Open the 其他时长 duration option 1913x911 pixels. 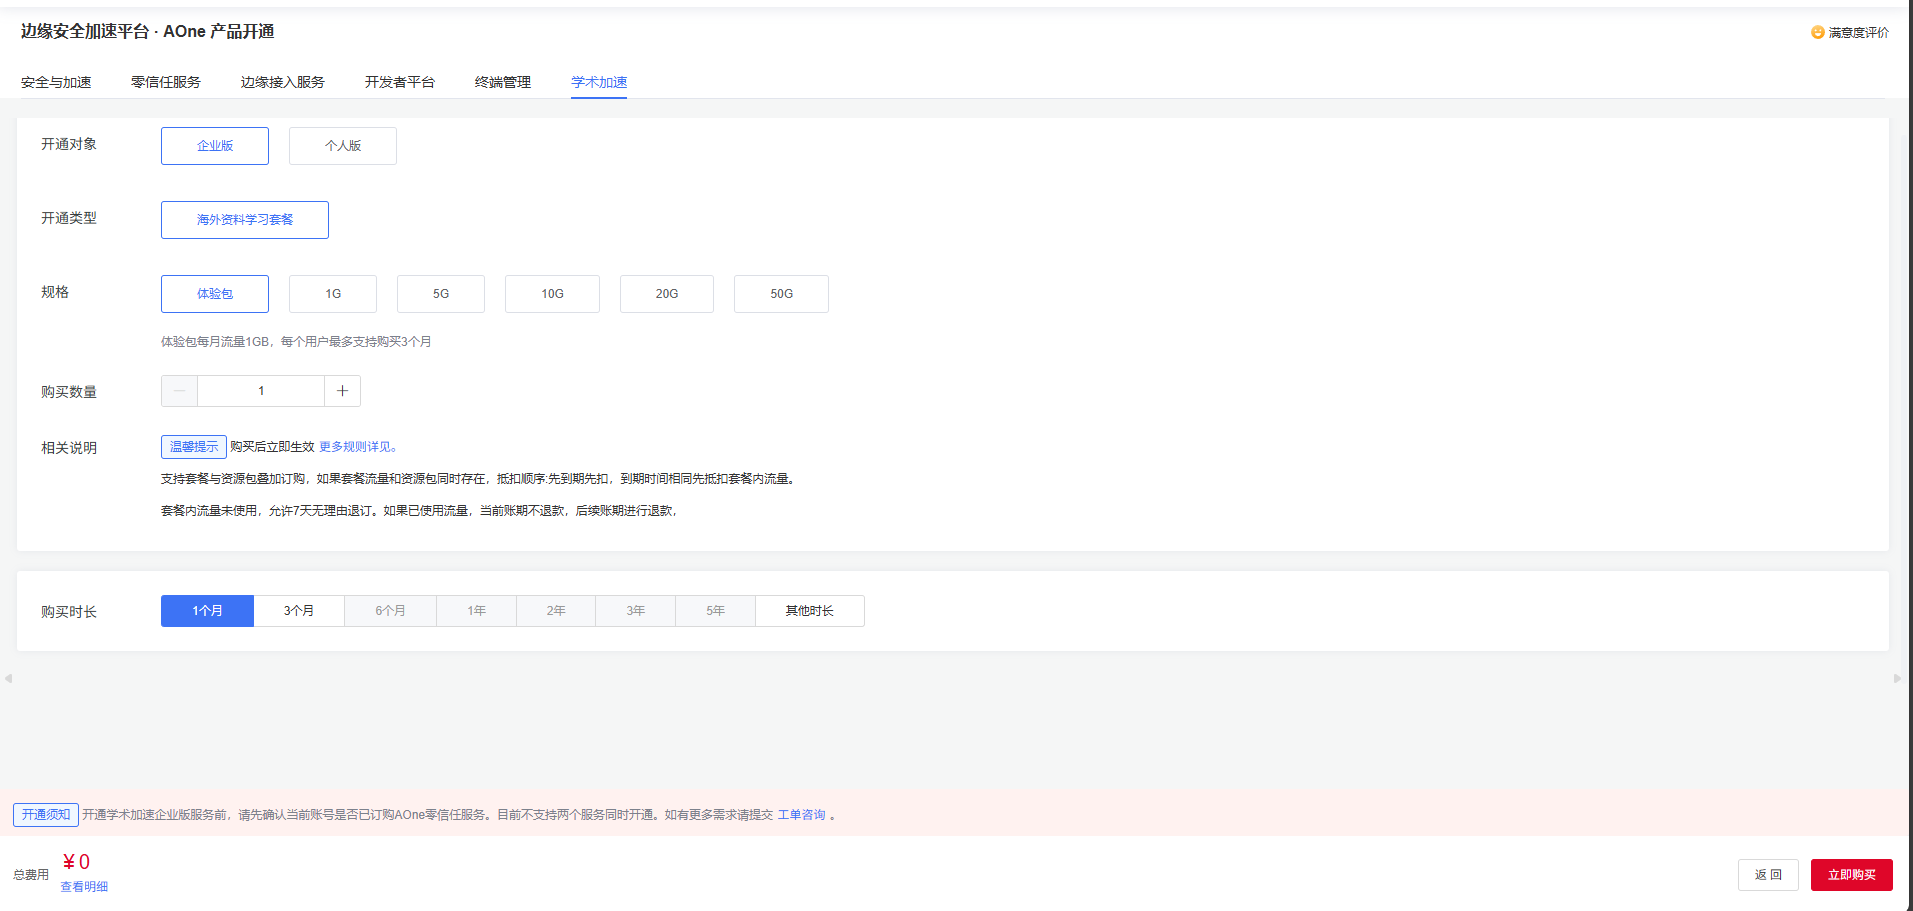[810, 611]
